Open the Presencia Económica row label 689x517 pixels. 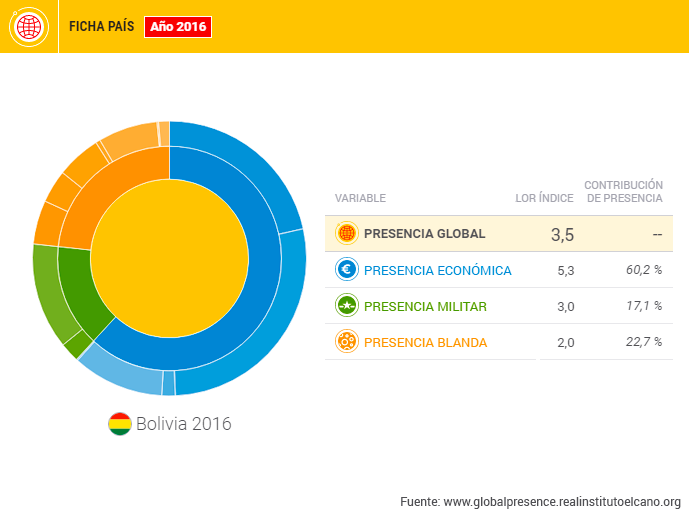[x=437, y=270]
